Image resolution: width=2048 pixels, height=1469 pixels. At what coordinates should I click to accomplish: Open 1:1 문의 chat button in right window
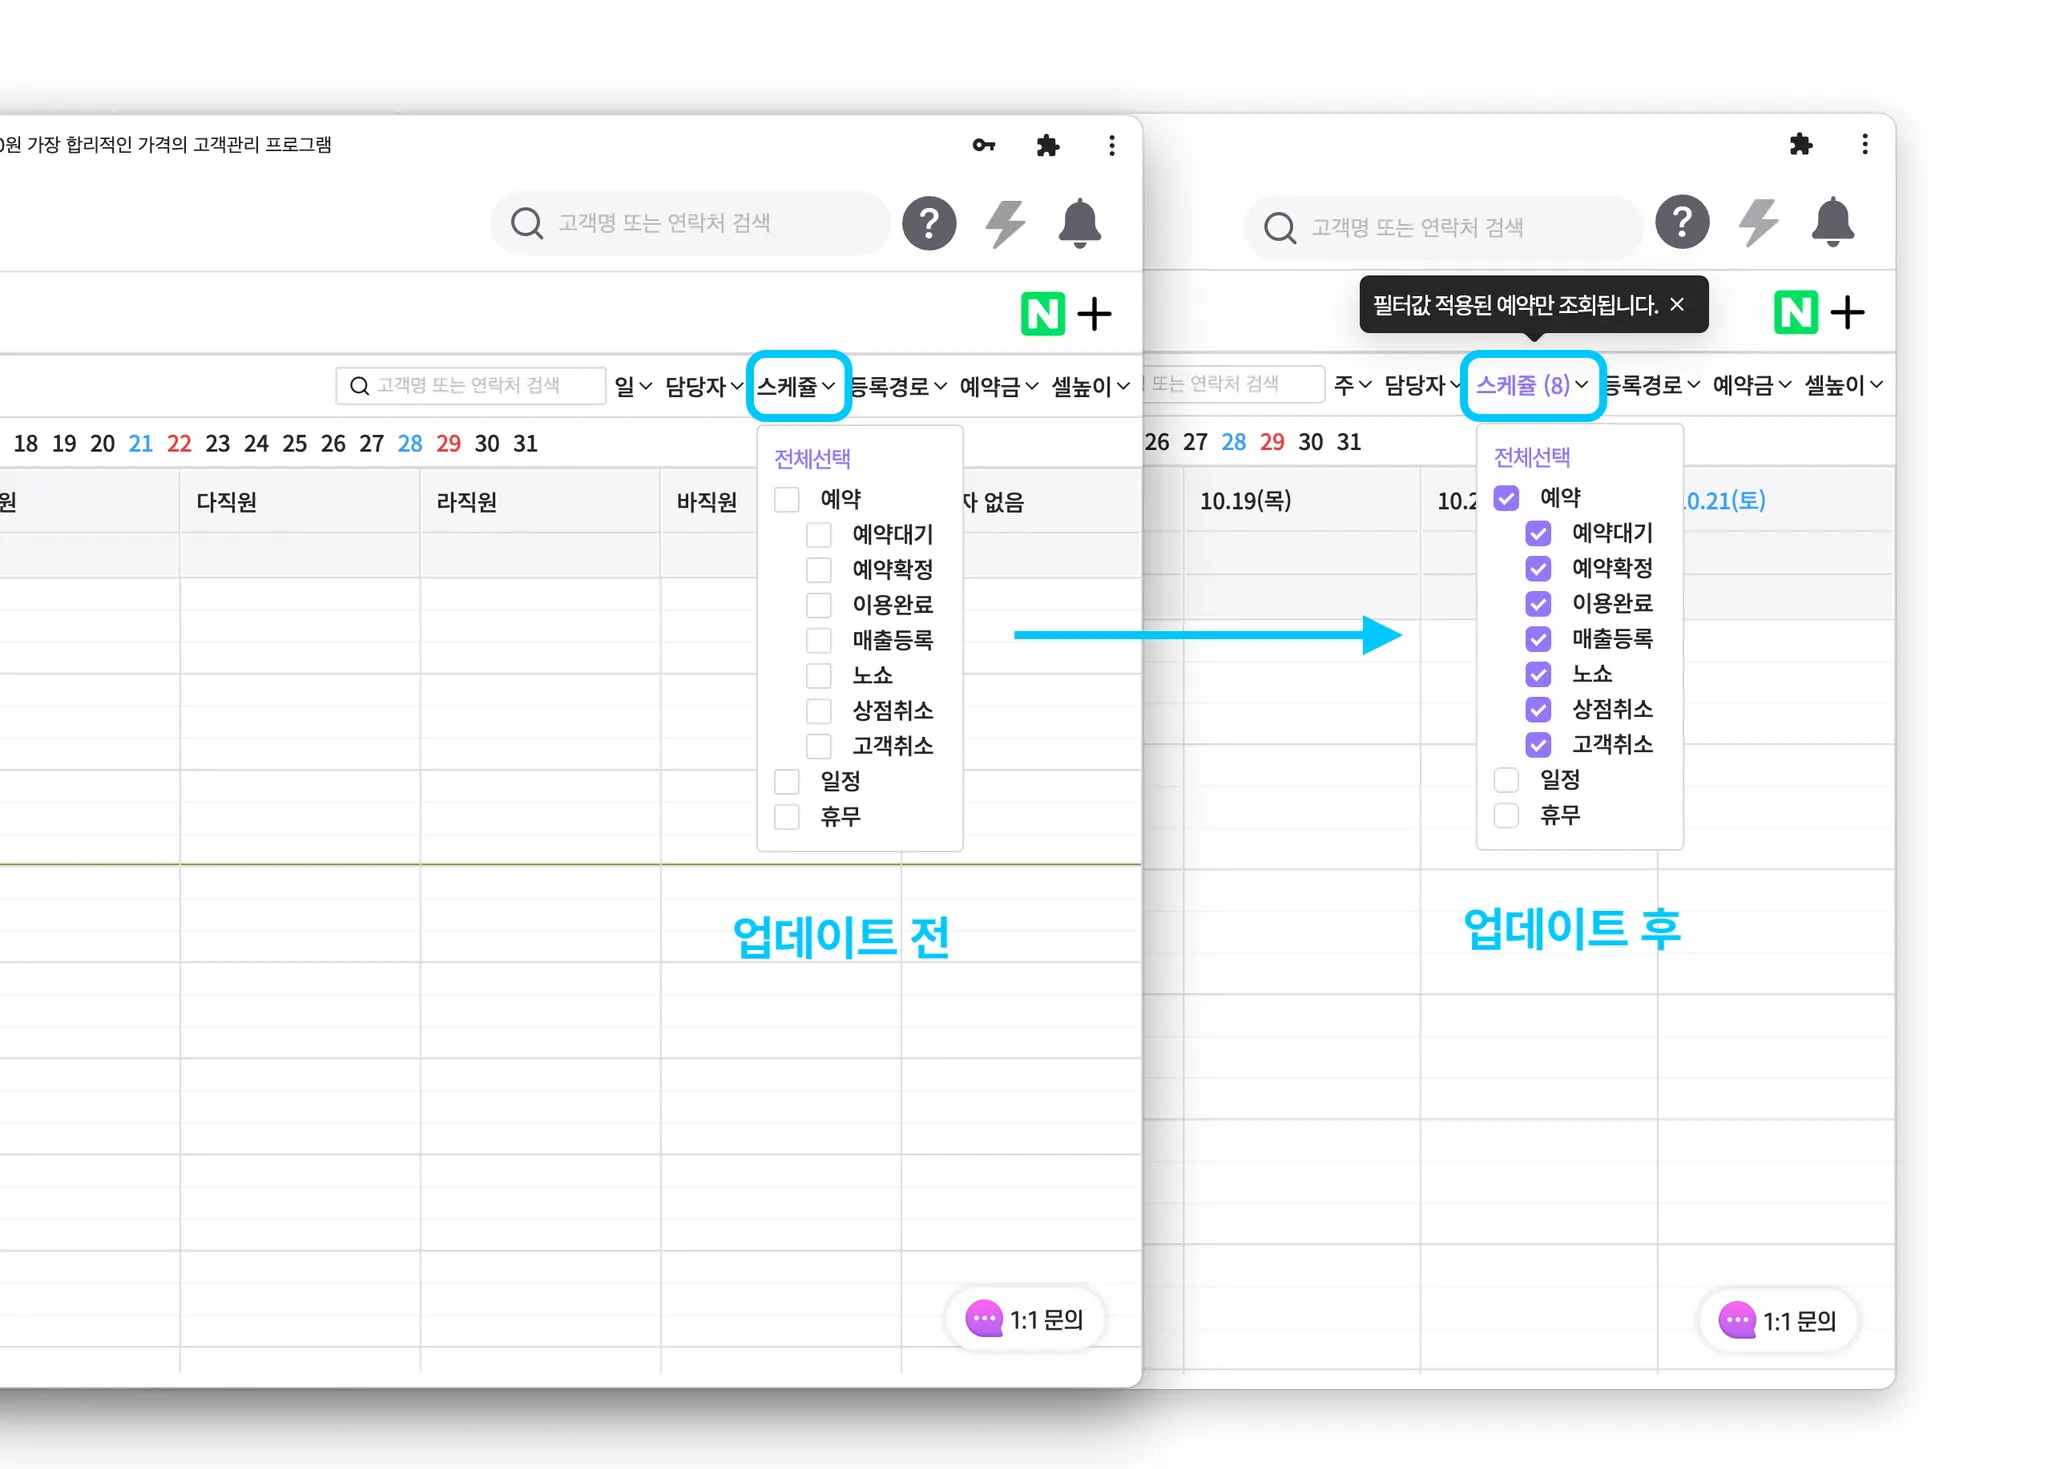point(1778,1321)
